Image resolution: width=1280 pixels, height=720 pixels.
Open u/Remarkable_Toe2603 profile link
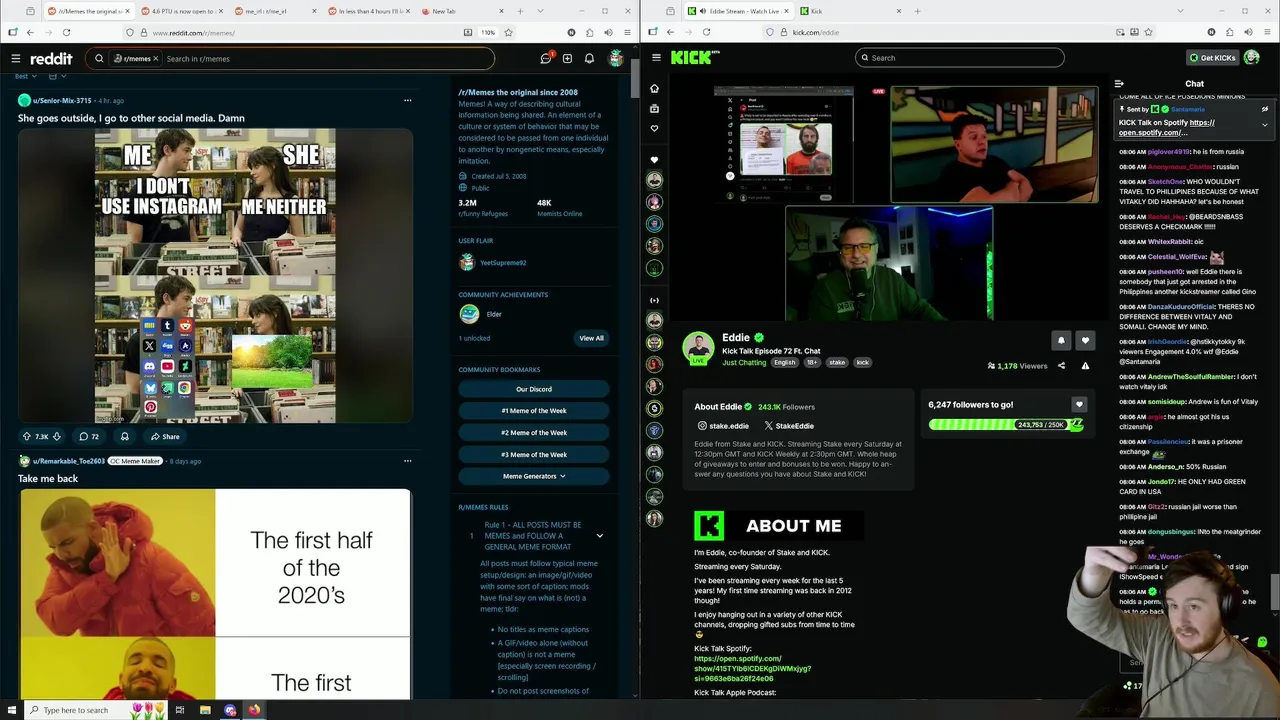[x=68, y=461]
